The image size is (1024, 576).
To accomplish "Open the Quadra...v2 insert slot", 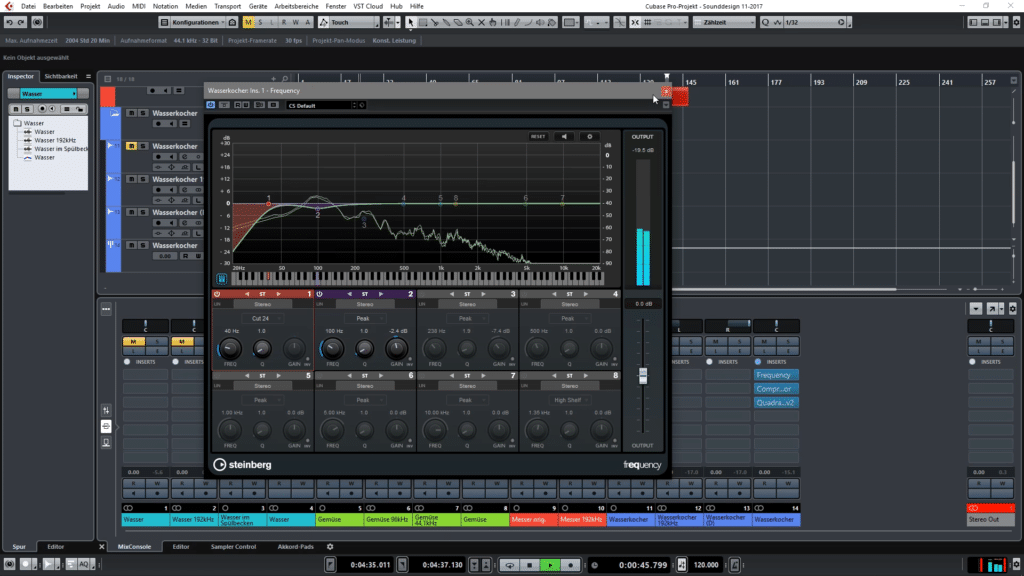I will click(x=776, y=403).
